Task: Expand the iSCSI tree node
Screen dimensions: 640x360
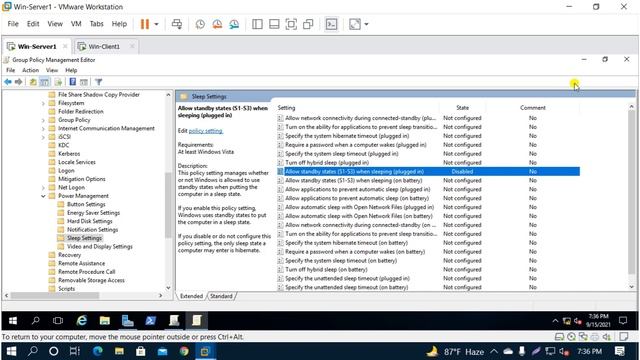Action: (43, 137)
